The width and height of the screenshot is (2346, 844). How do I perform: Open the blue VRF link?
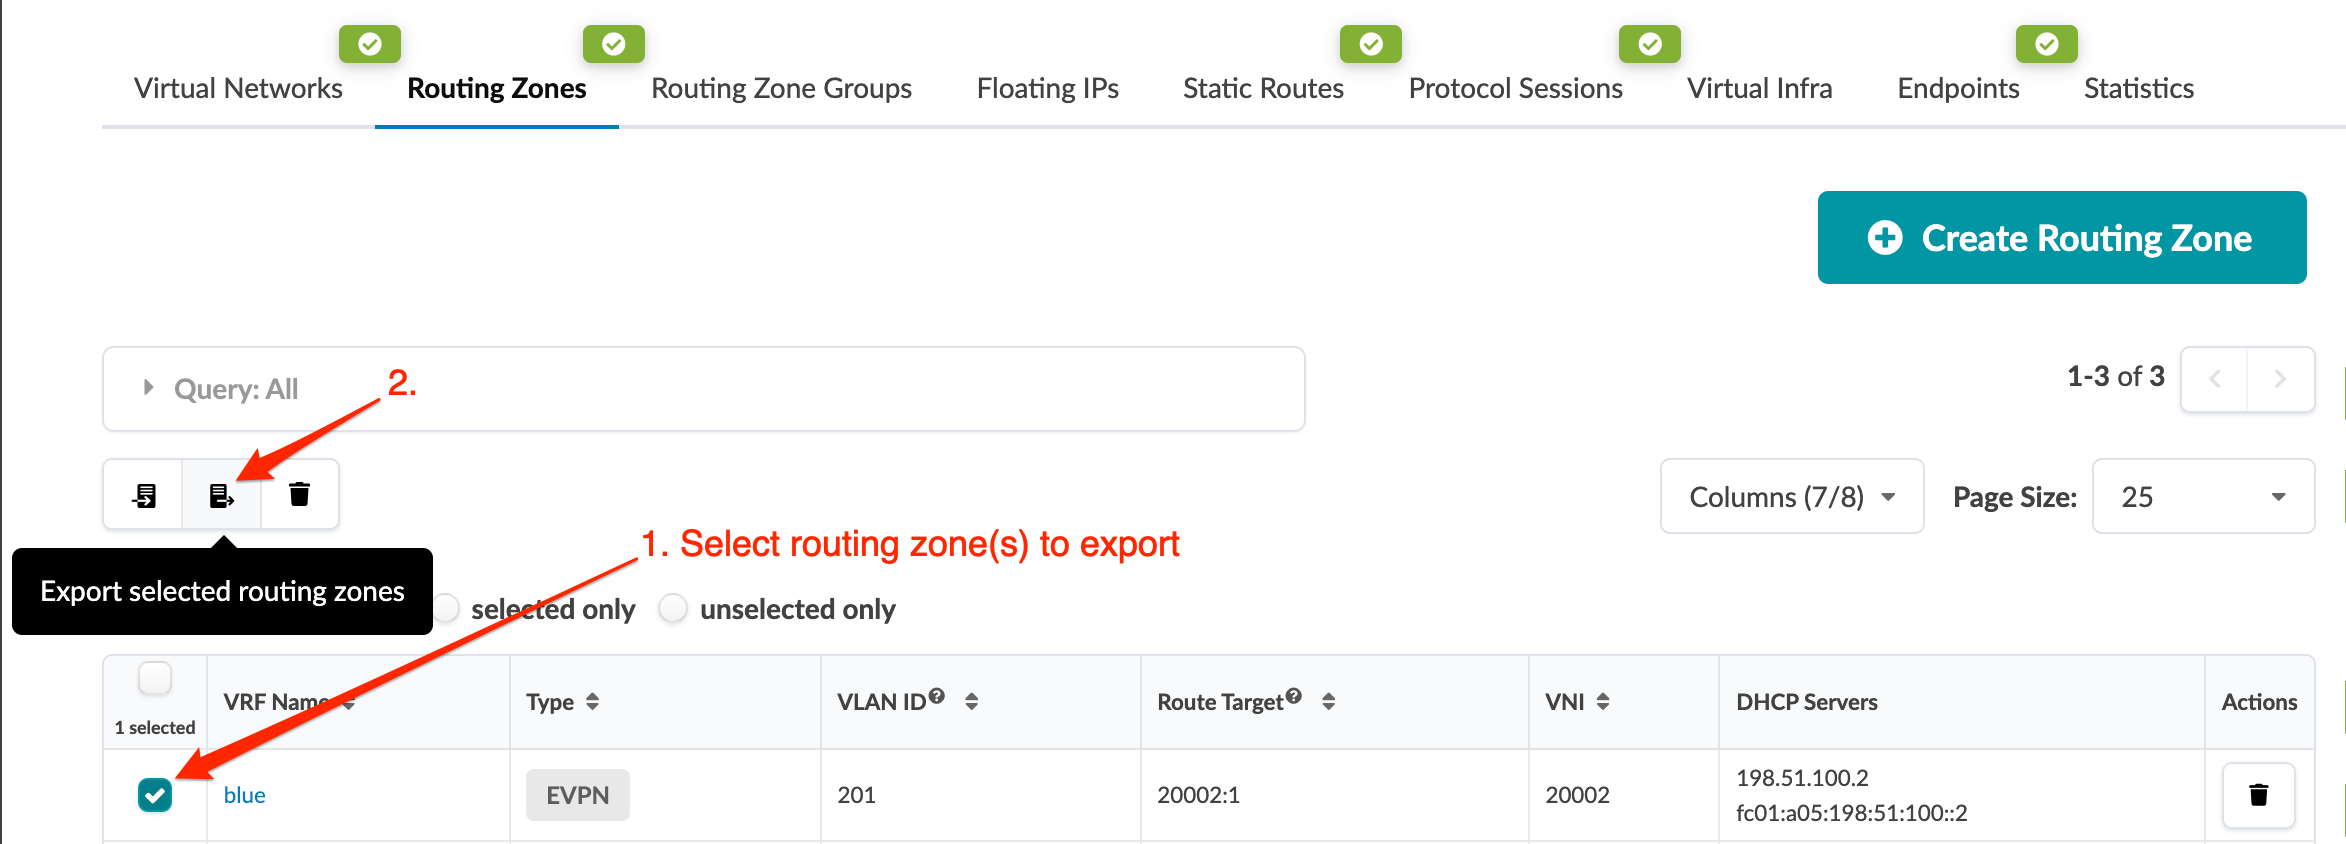tap(244, 795)
